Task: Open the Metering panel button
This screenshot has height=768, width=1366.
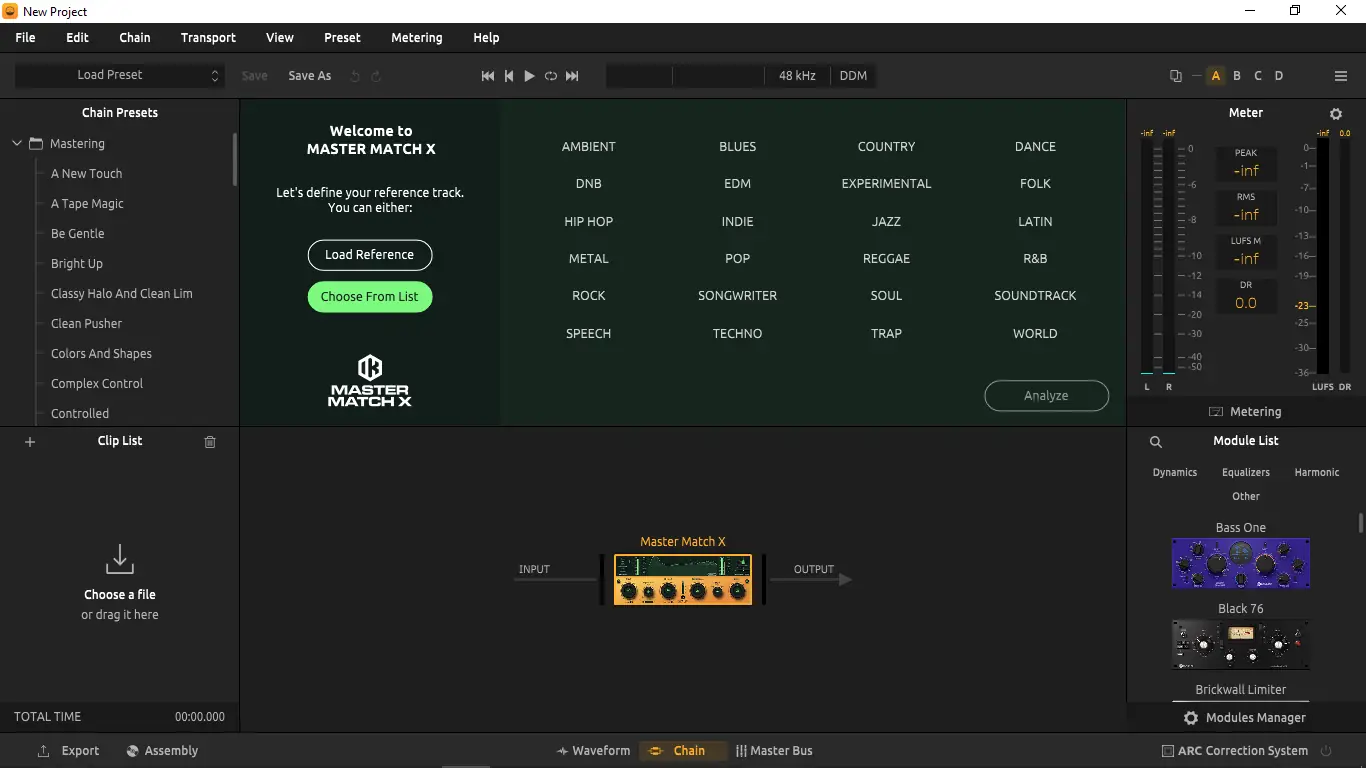Action: point(1245,412)
